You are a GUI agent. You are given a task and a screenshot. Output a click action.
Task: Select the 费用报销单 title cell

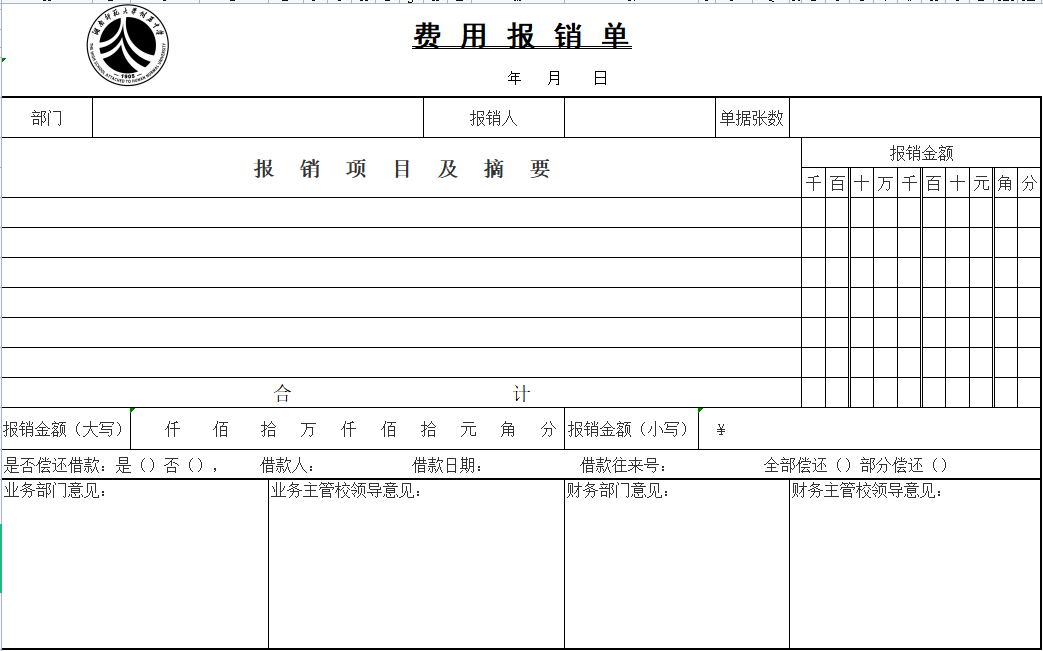click(521, 36)
